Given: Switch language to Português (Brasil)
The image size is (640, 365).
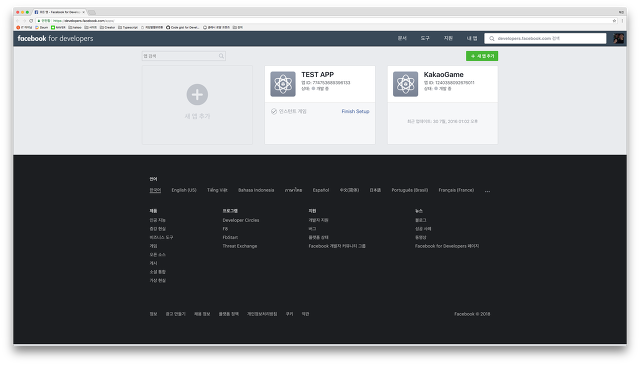Looking at the screenshot, I should (410, 190).
